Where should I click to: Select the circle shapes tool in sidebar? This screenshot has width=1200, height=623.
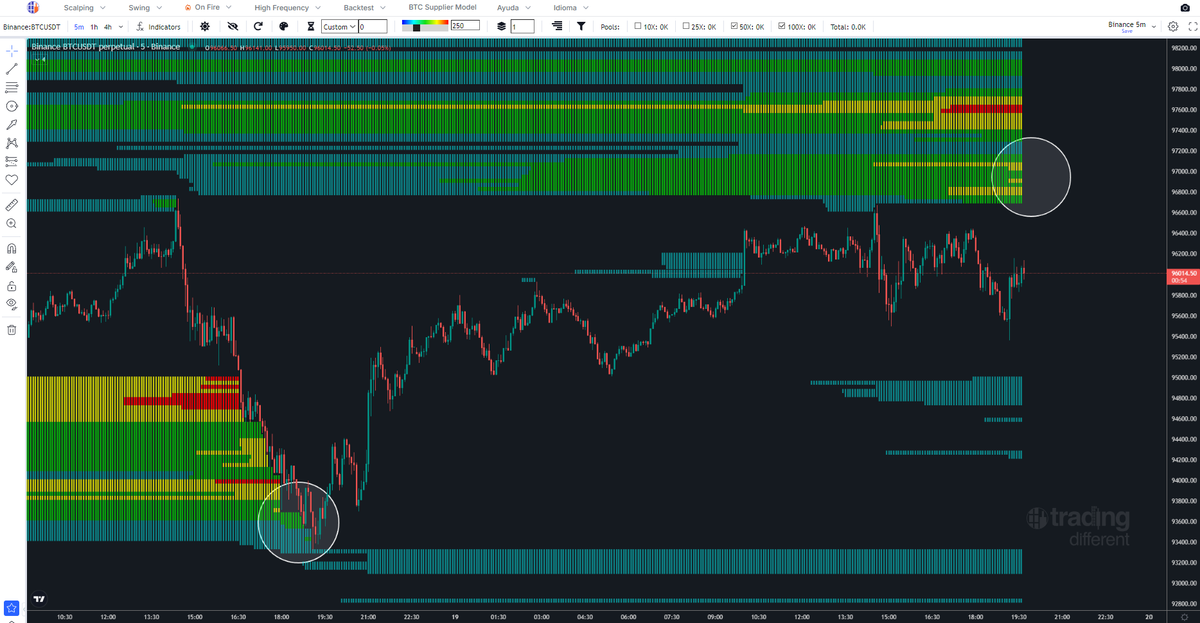(12, 105)
